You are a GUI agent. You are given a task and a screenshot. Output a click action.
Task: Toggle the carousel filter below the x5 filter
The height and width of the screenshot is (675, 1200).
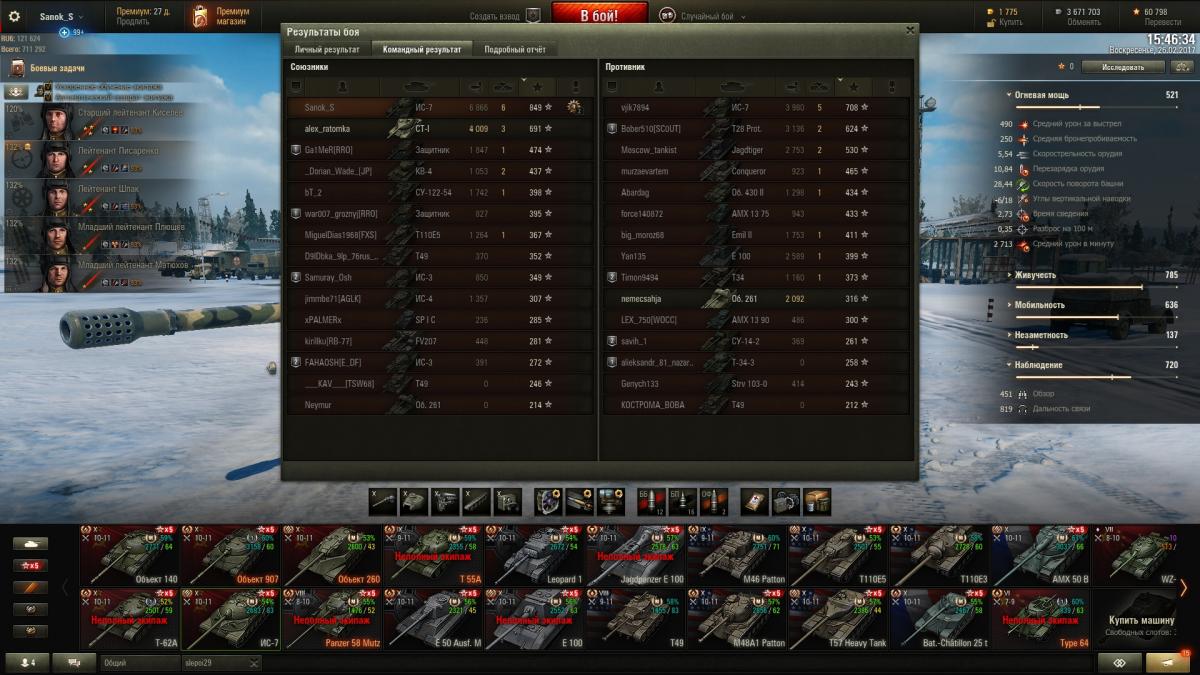tap(30, 587)
